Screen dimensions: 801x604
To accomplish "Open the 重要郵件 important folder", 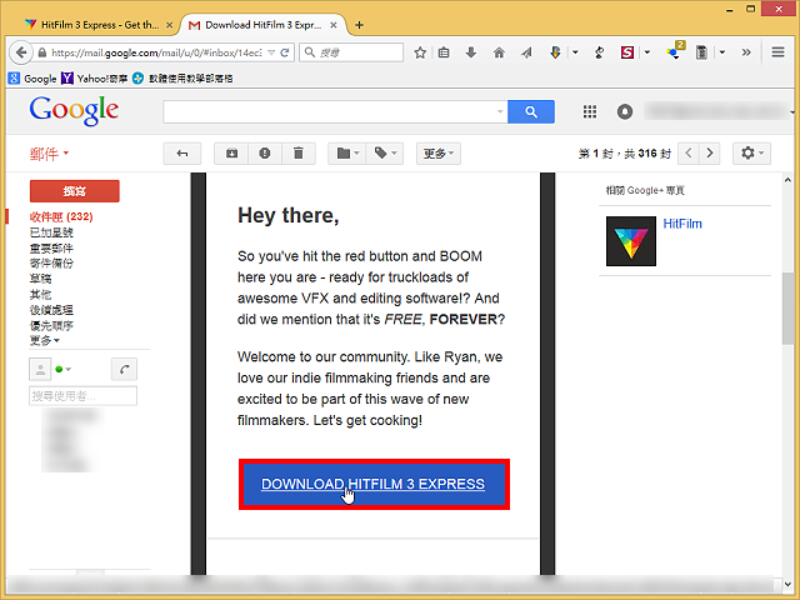I will 51,248.
